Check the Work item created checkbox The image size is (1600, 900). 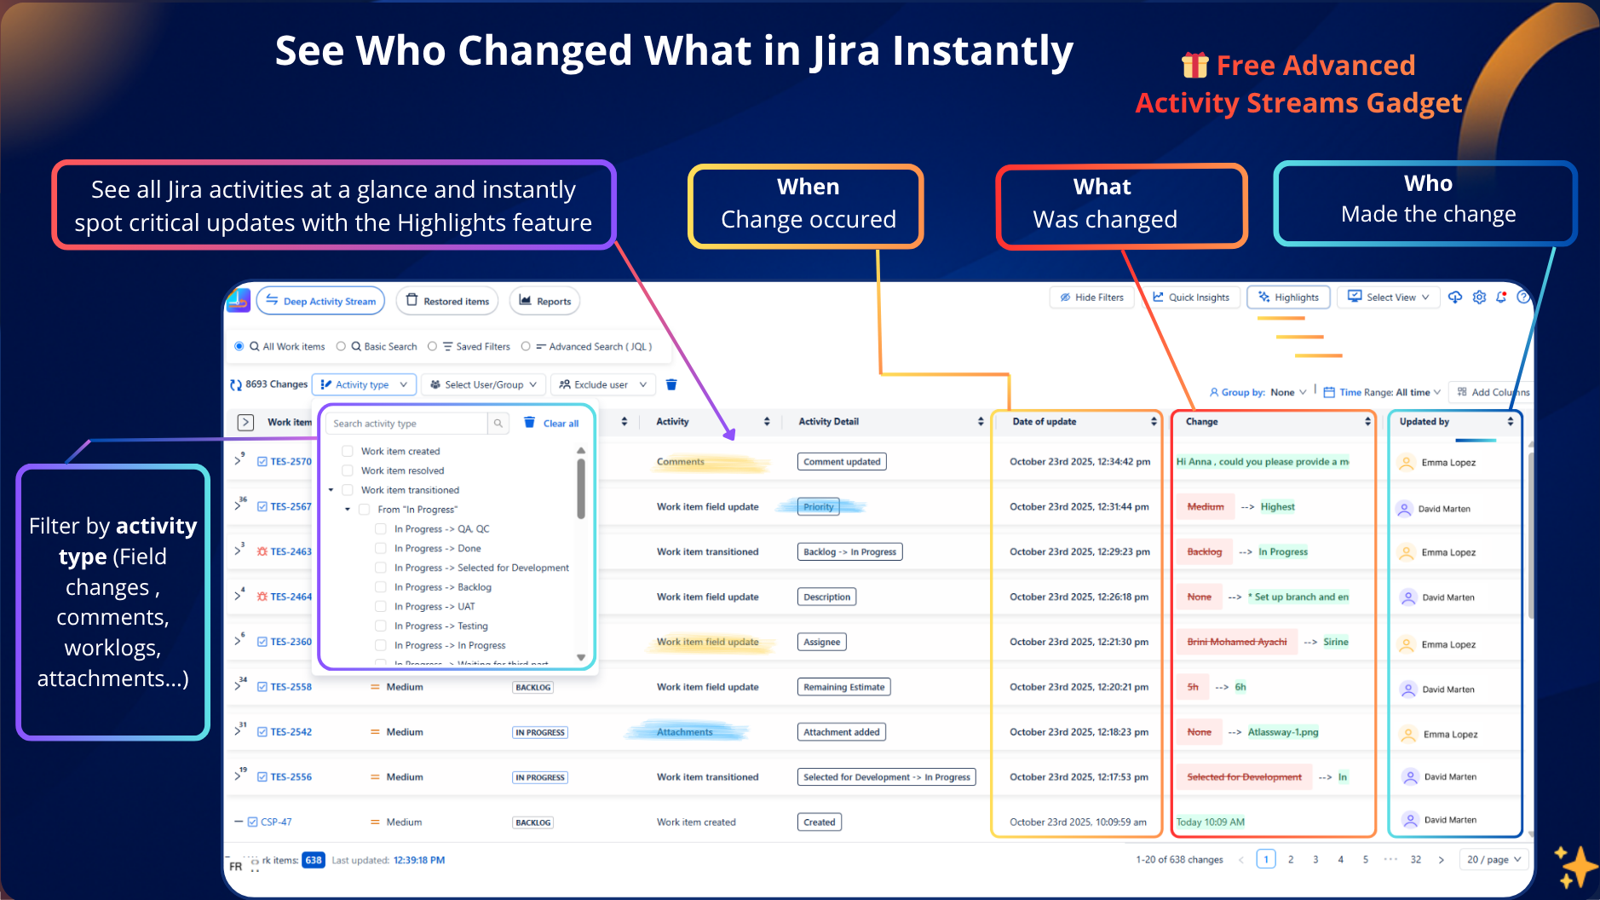point(346,451)
